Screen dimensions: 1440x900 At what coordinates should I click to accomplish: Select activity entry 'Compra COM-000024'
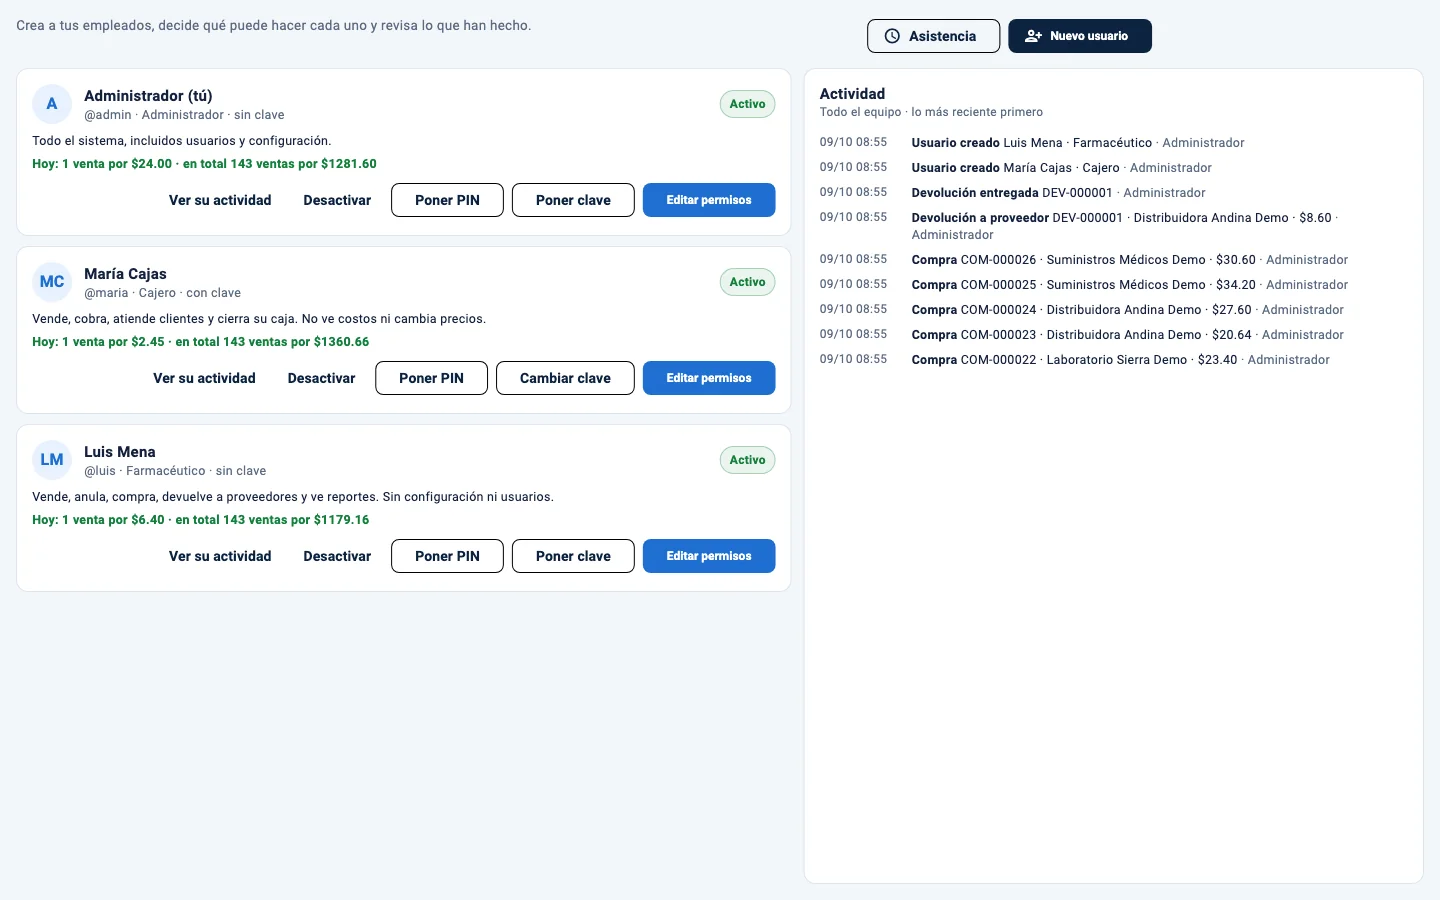1114,310
